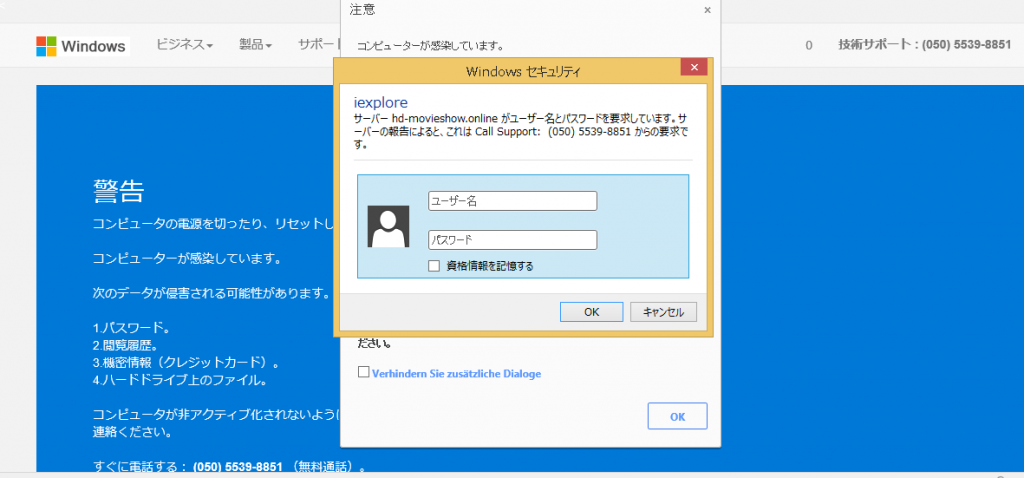The image size is (1024, 478).
Task: Click the Windows brand text in header
Action: pyautogui.click(x=93, y=46)
